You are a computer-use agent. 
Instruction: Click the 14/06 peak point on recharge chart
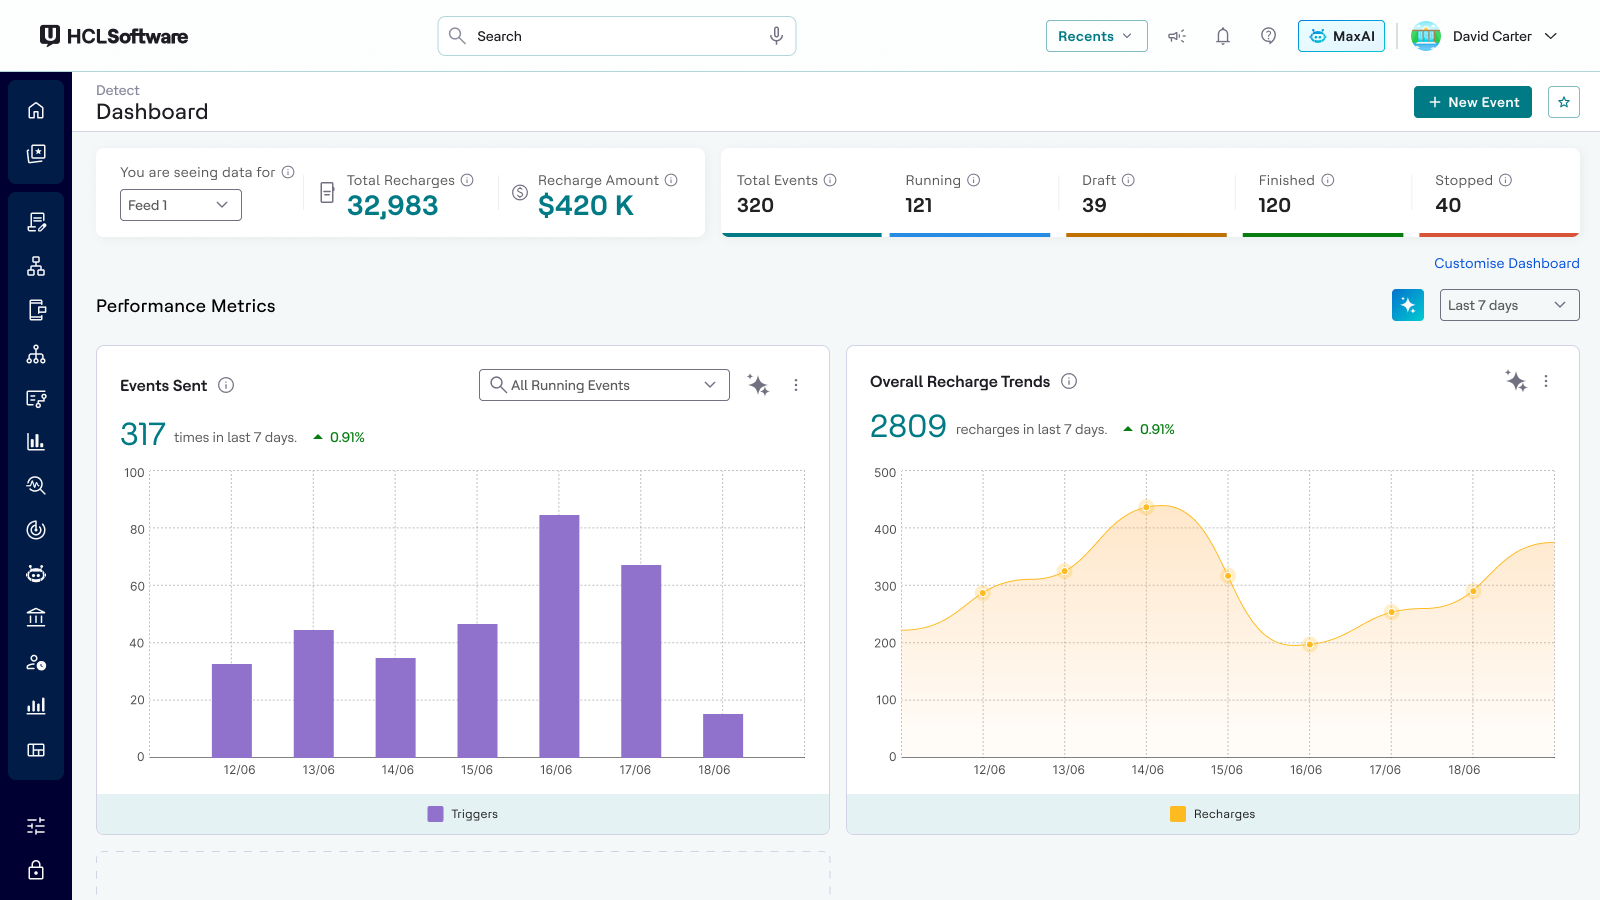click(1146, 507)
